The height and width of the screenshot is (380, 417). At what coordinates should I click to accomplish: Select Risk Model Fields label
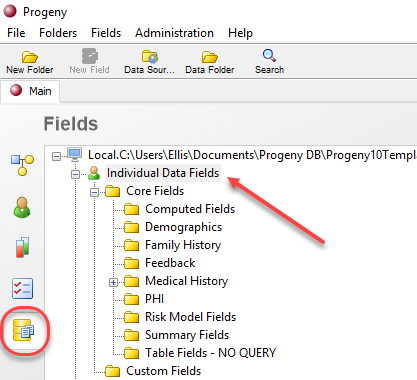[190, 317]
